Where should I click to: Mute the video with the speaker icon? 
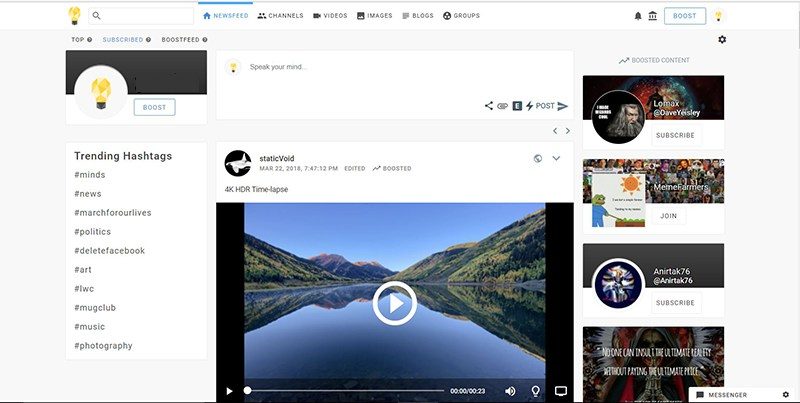click(x=510, y=390)
